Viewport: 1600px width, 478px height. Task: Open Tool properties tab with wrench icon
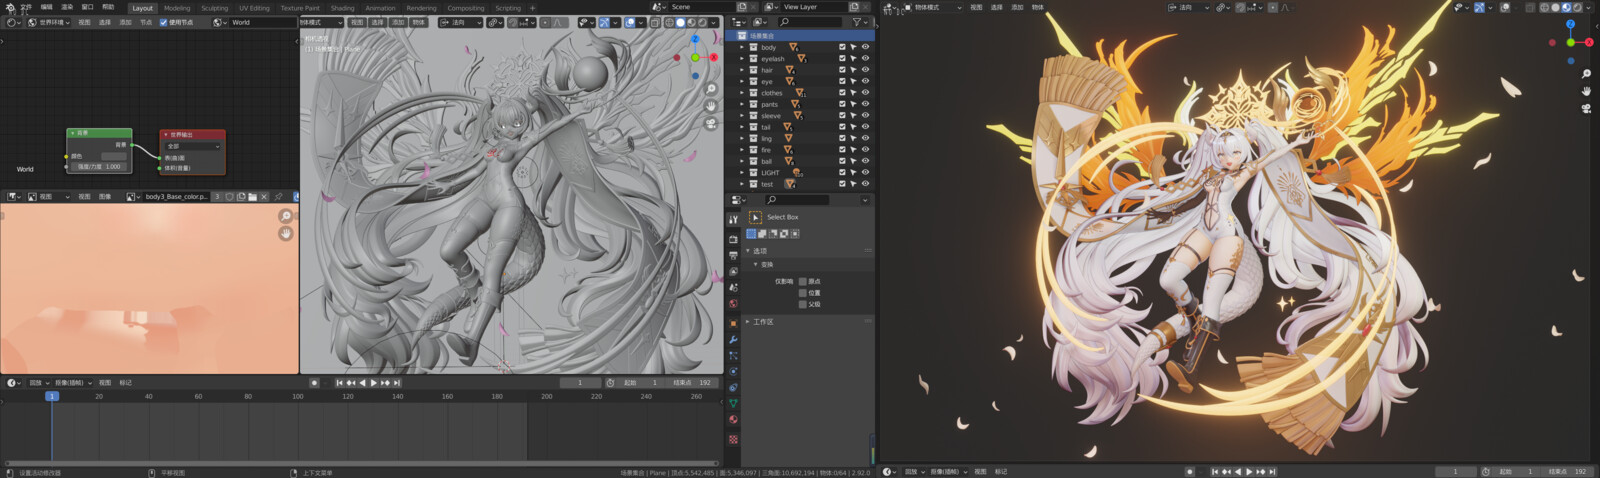[733, 219]
